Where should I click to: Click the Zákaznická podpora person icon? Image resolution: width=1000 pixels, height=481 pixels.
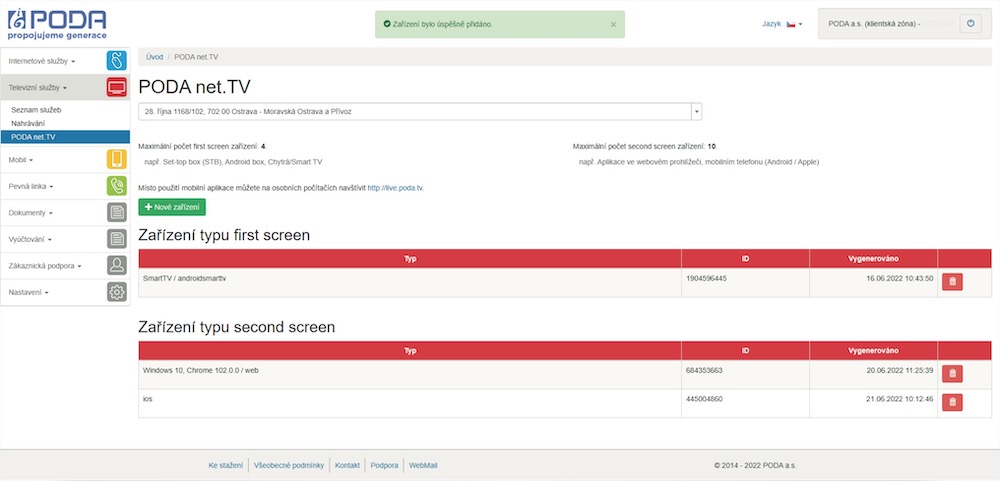point(117,265)
